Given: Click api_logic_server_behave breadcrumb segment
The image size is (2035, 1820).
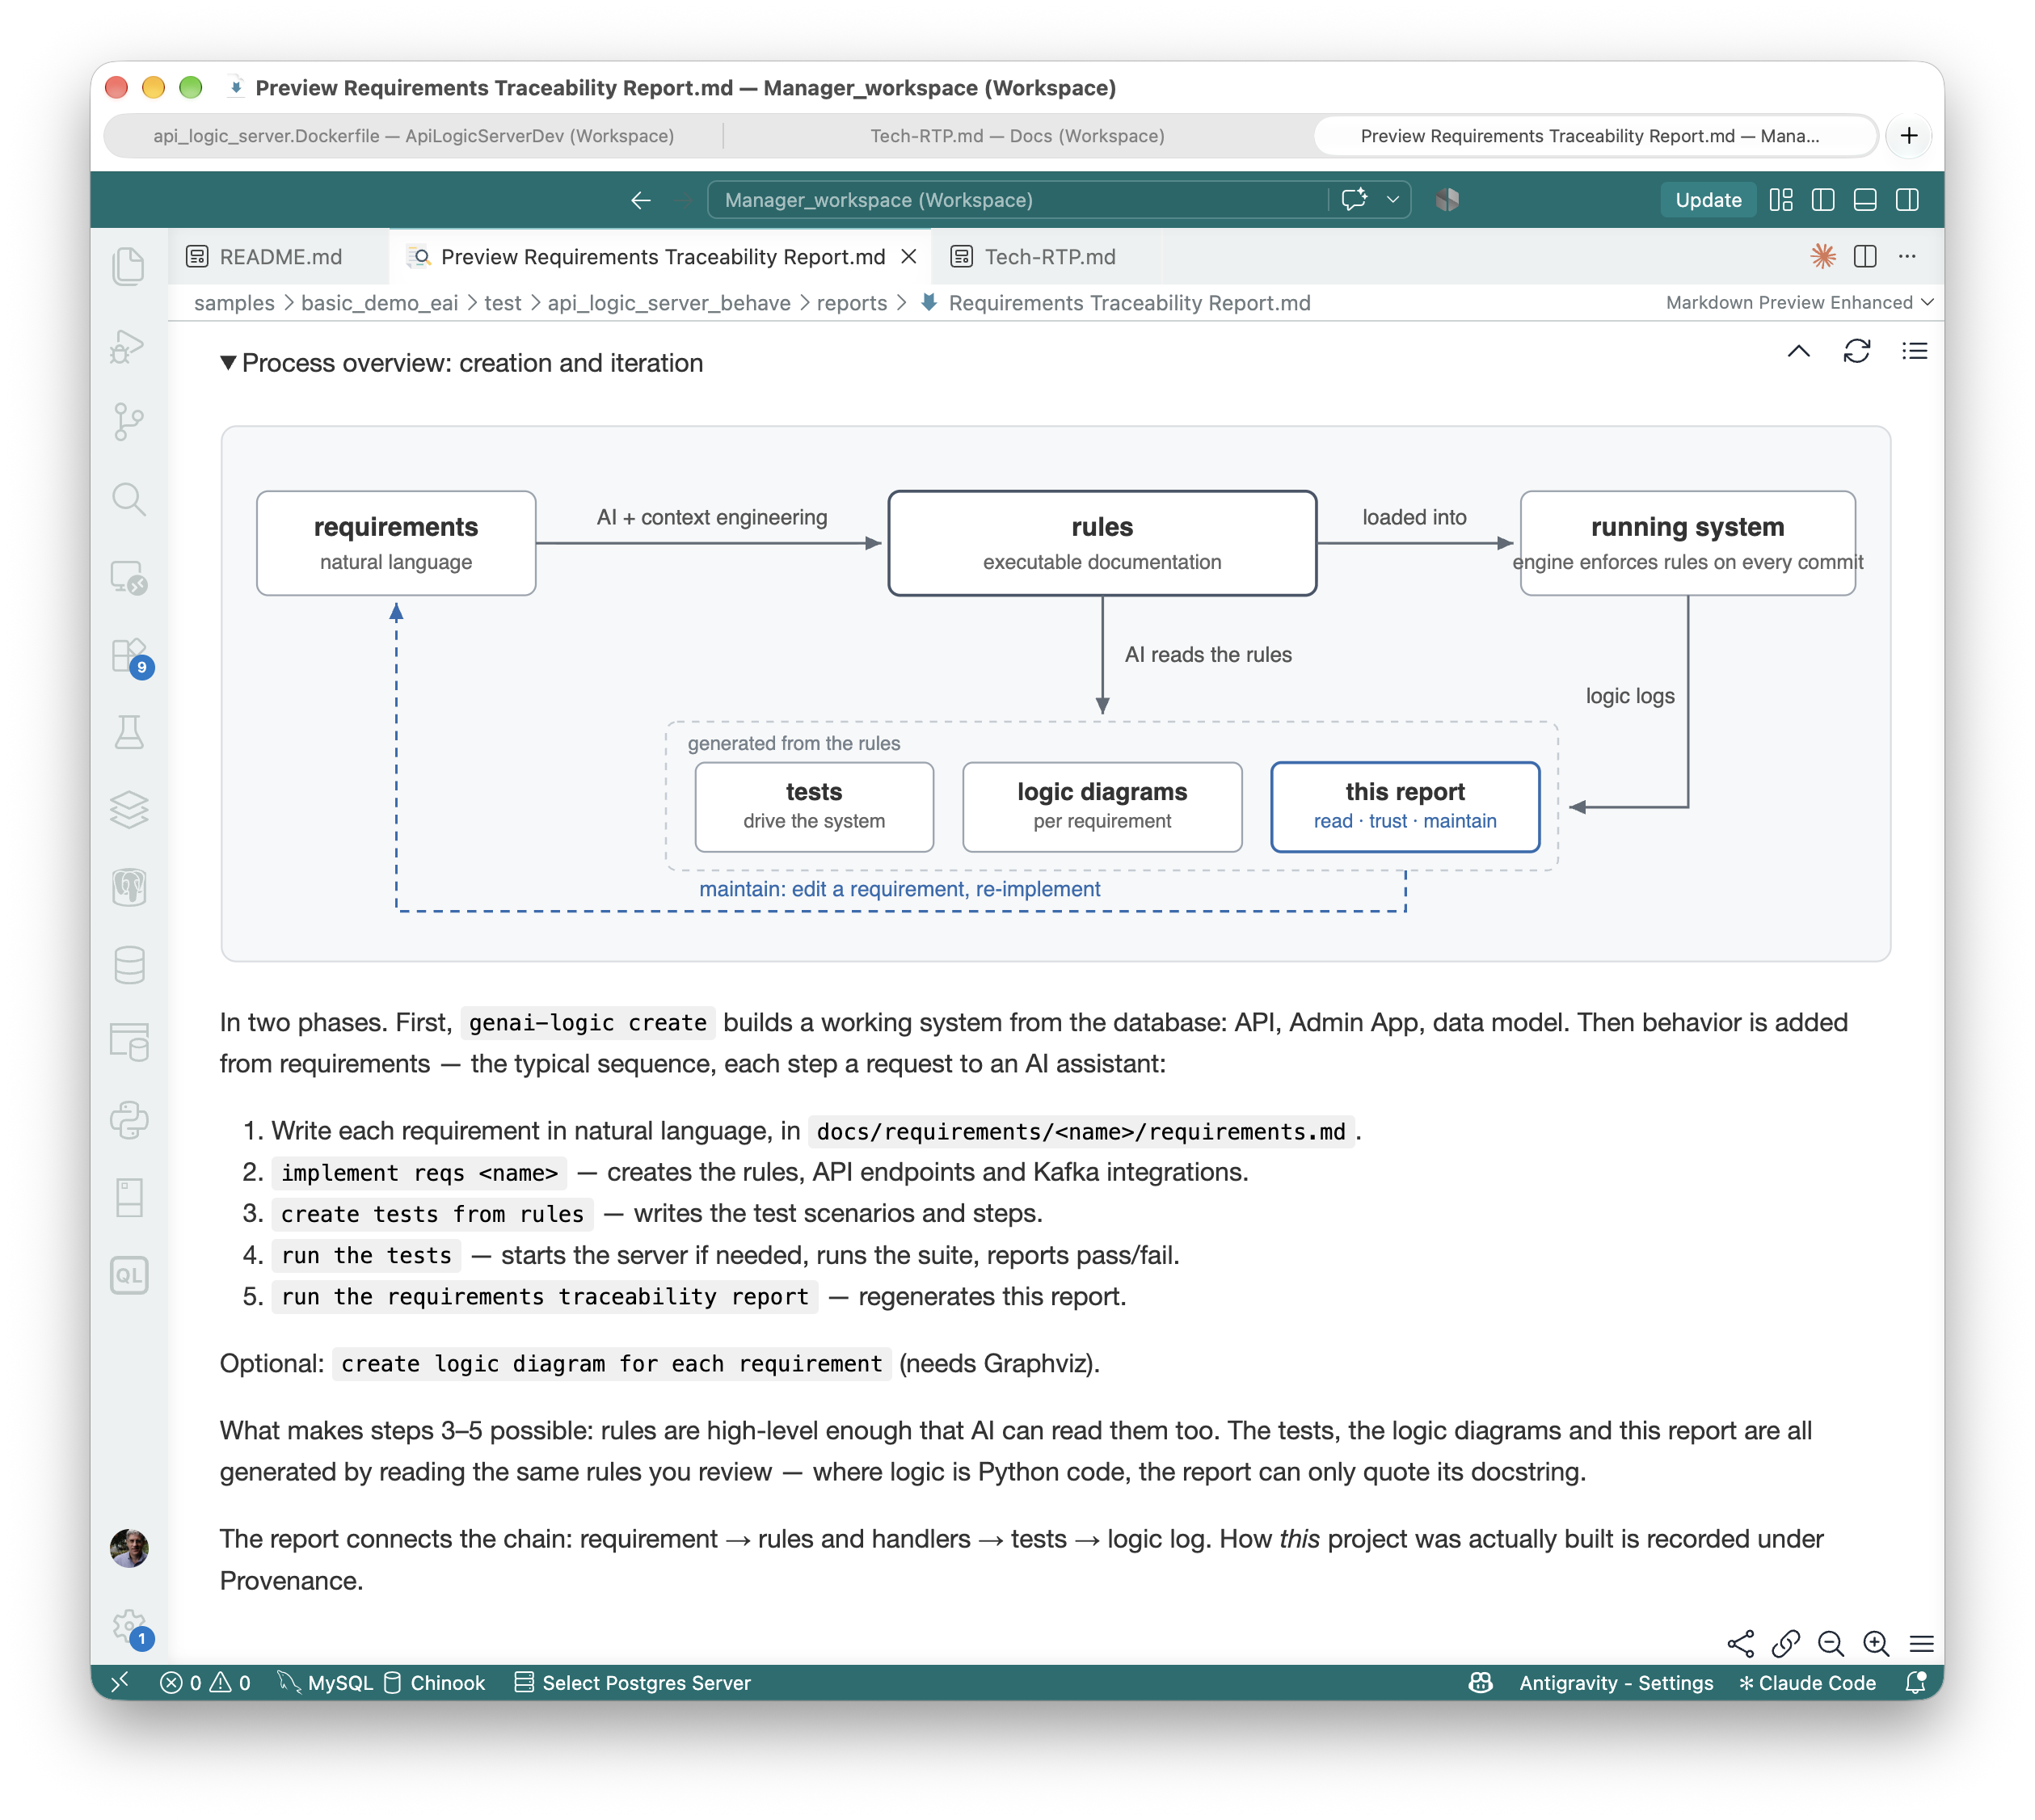Looking at the screenshot, I should [x=669, y=303].
